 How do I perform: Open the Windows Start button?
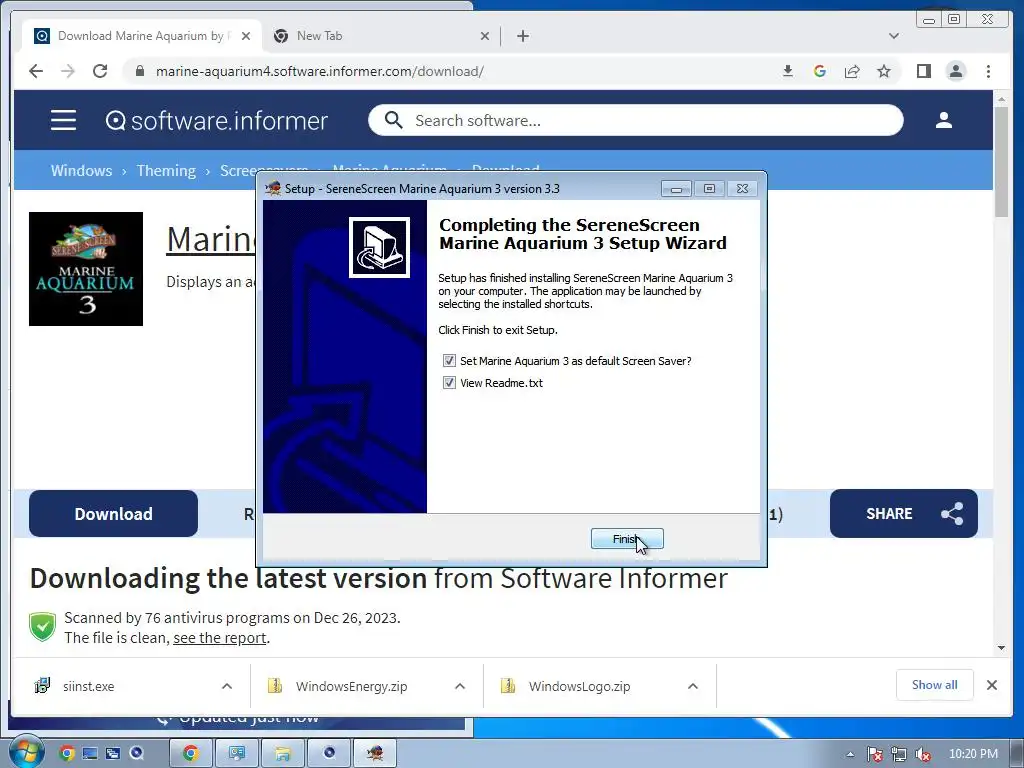point(26,753)
